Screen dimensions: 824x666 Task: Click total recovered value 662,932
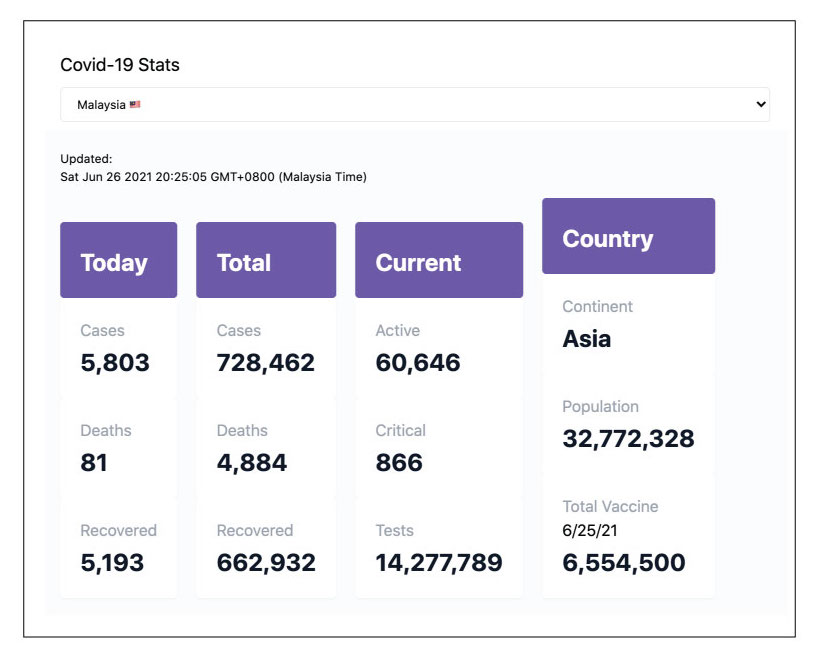click(x=266, y=562)
